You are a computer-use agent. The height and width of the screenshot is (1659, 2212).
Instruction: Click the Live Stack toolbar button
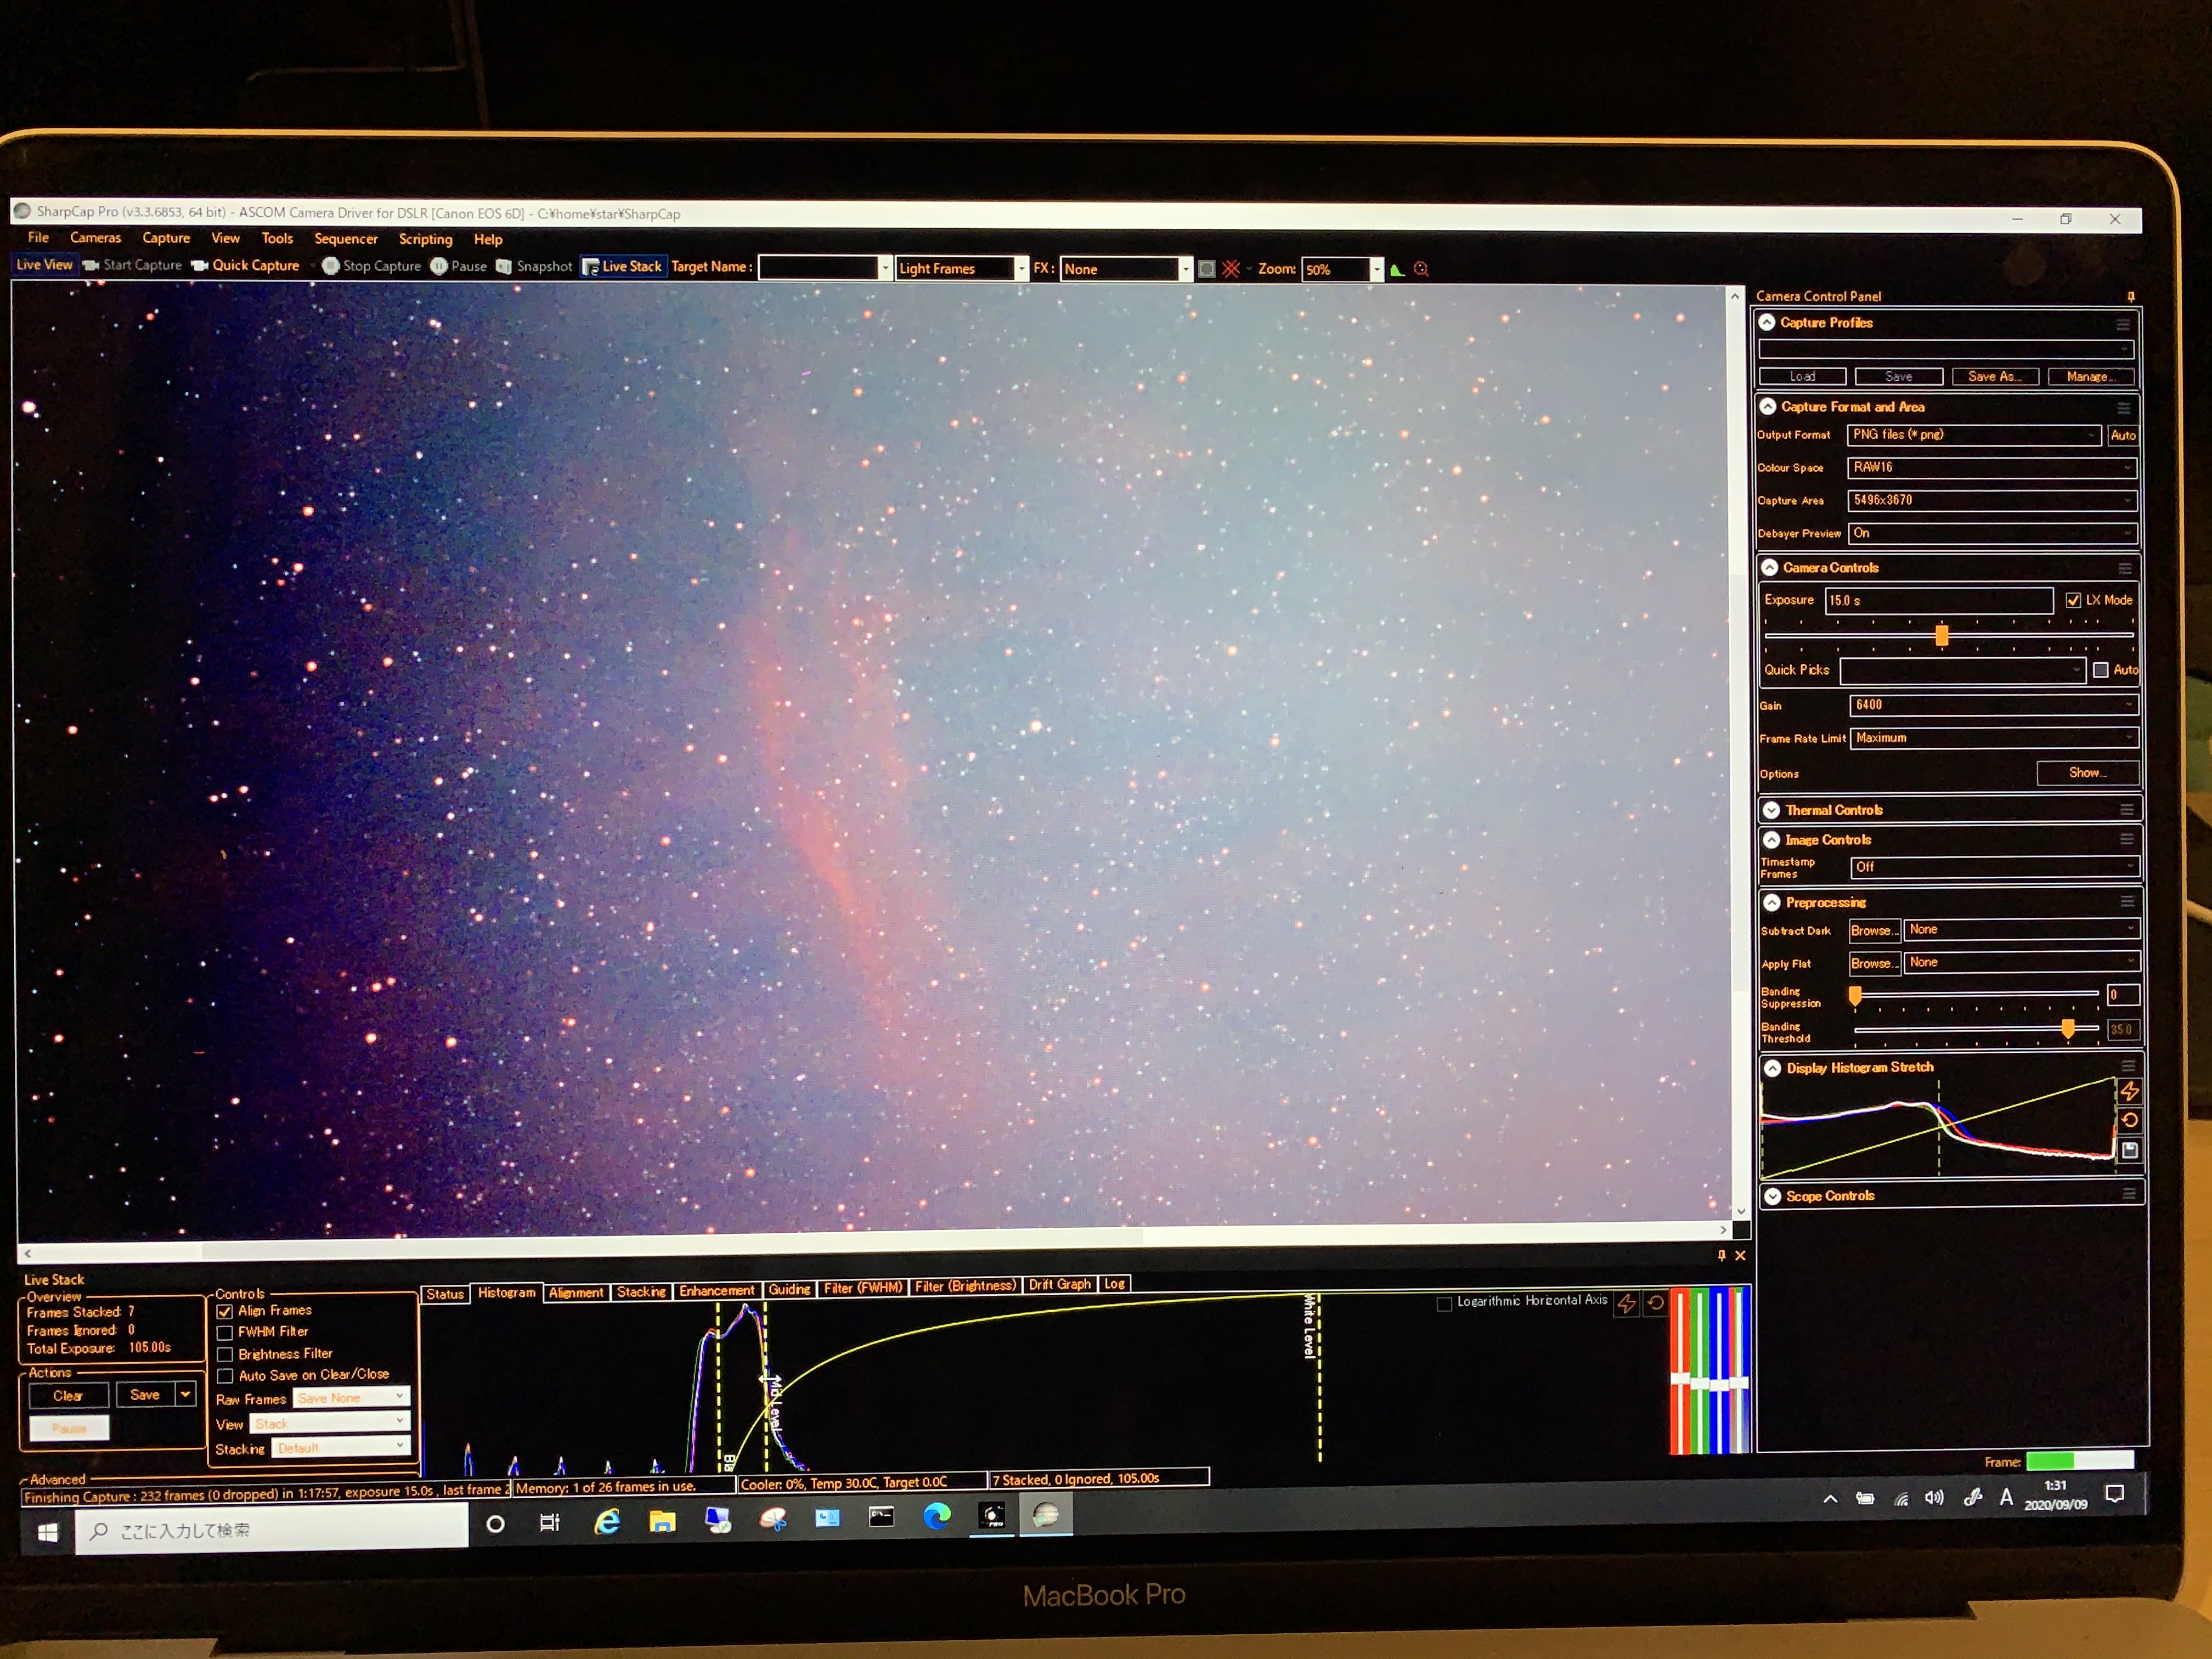[622, 266]
